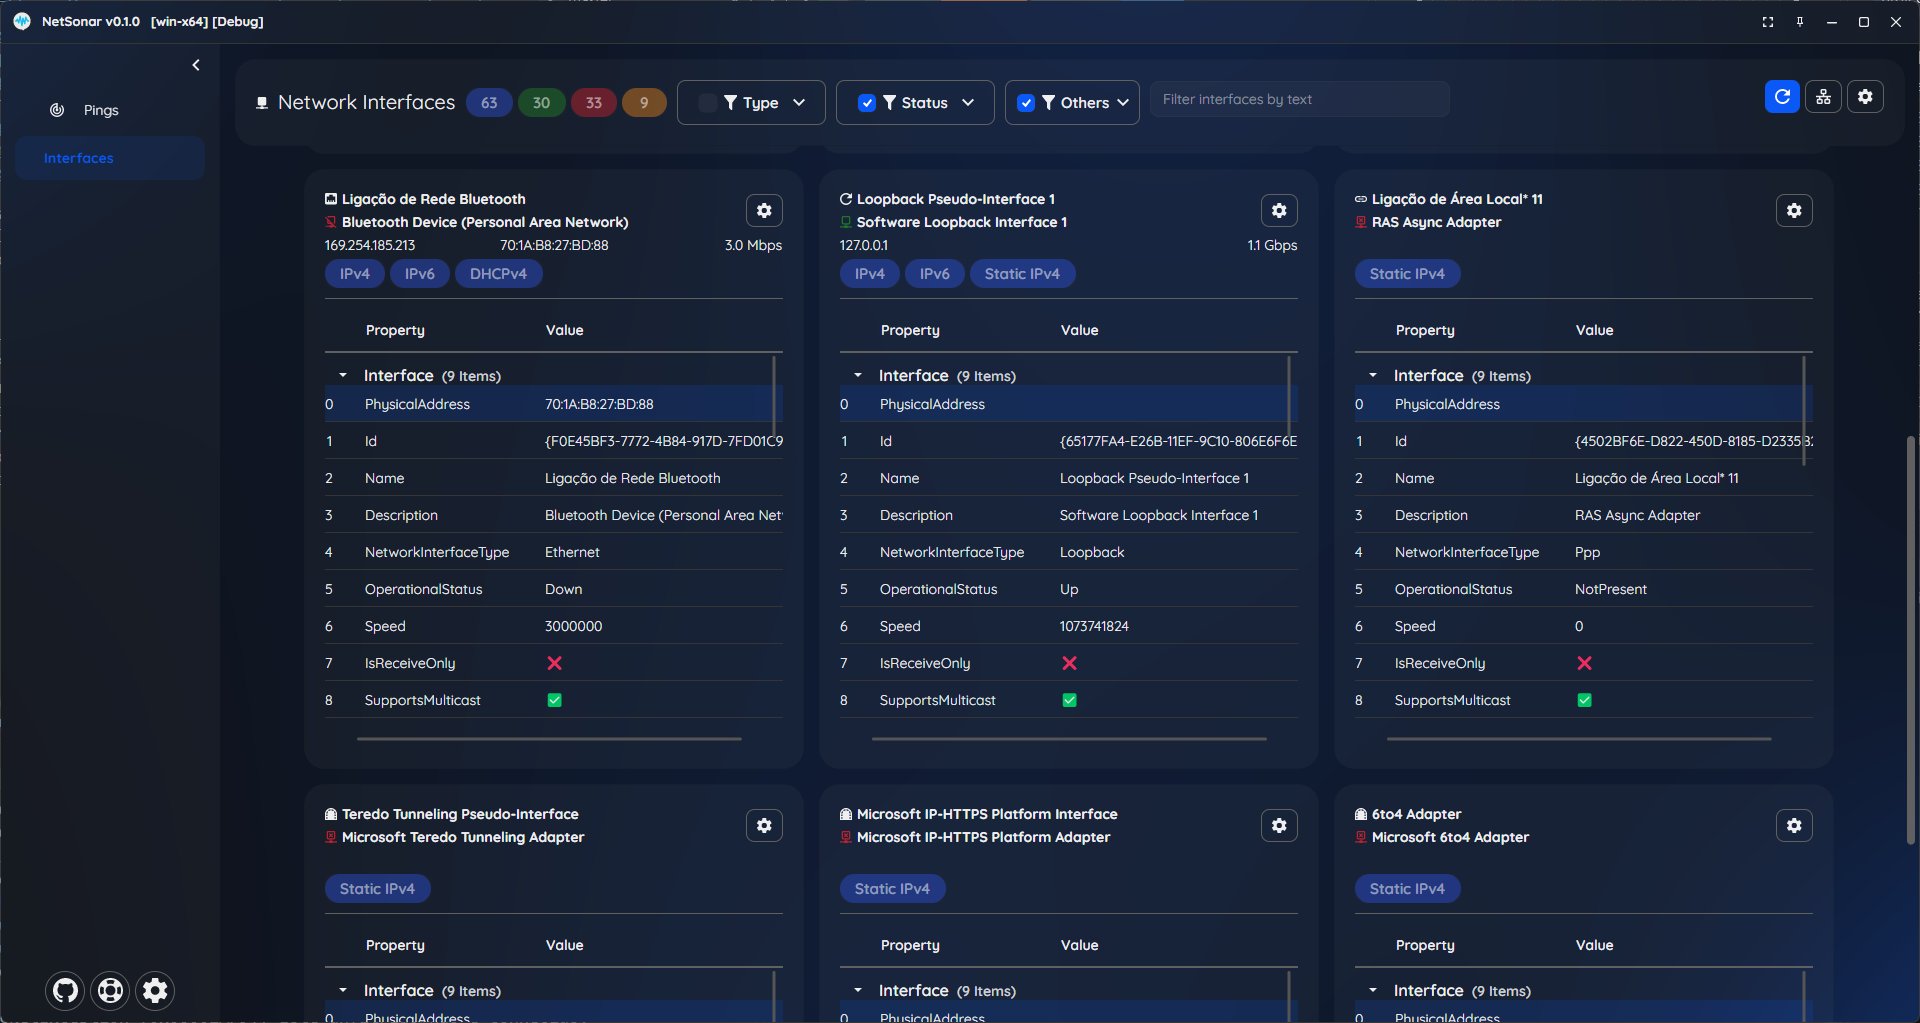Expand the Type filter dropdown arrow
1920x1023 pixels.
799,103
